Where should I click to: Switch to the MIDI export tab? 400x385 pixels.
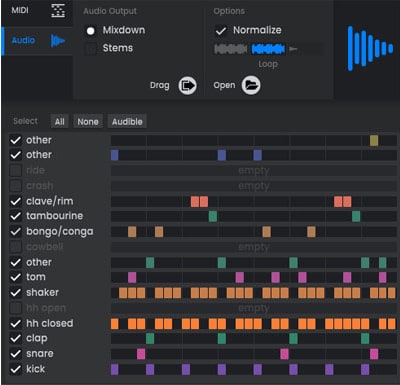point(37,12)
